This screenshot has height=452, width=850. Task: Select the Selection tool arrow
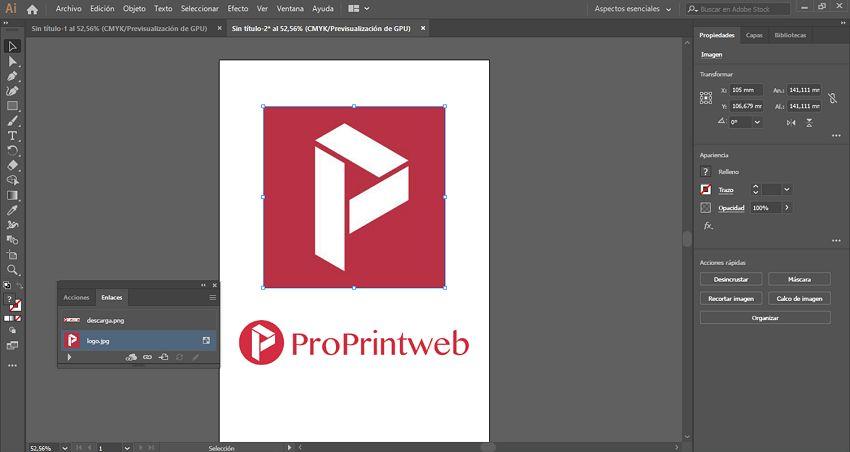tap(12, 47)
